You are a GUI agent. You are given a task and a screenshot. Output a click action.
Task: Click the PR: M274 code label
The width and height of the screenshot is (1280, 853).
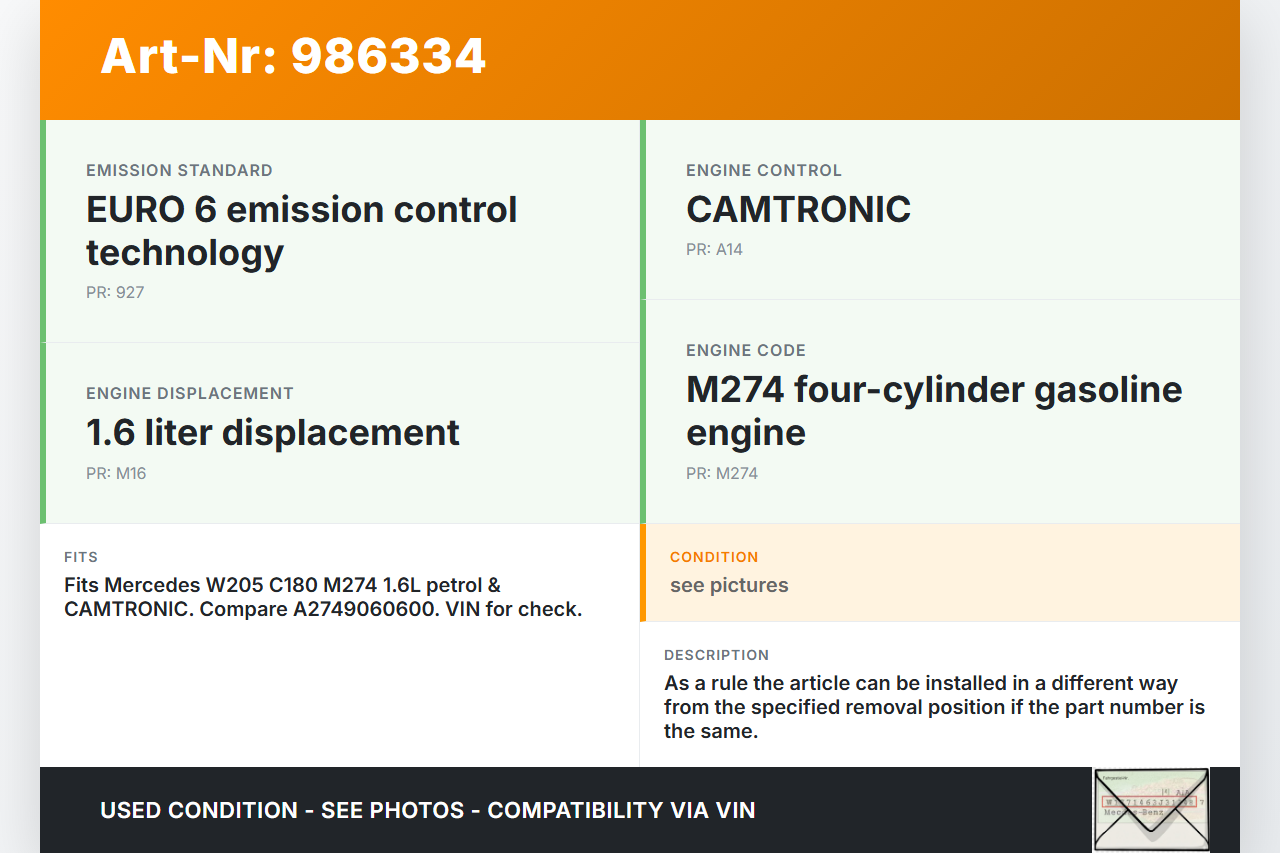point(721,474)
